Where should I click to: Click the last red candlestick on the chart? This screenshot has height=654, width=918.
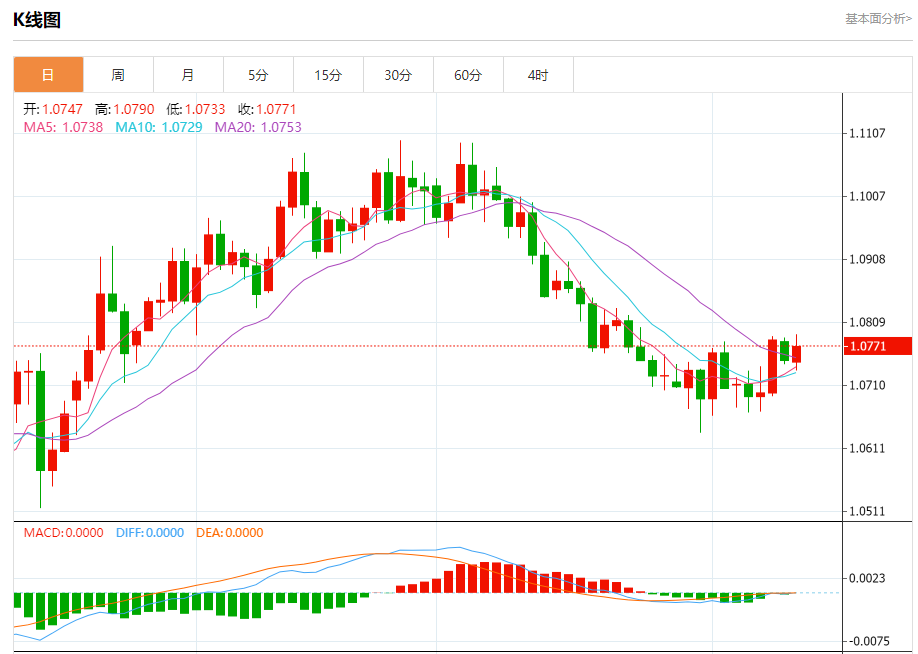click(796, 354)
